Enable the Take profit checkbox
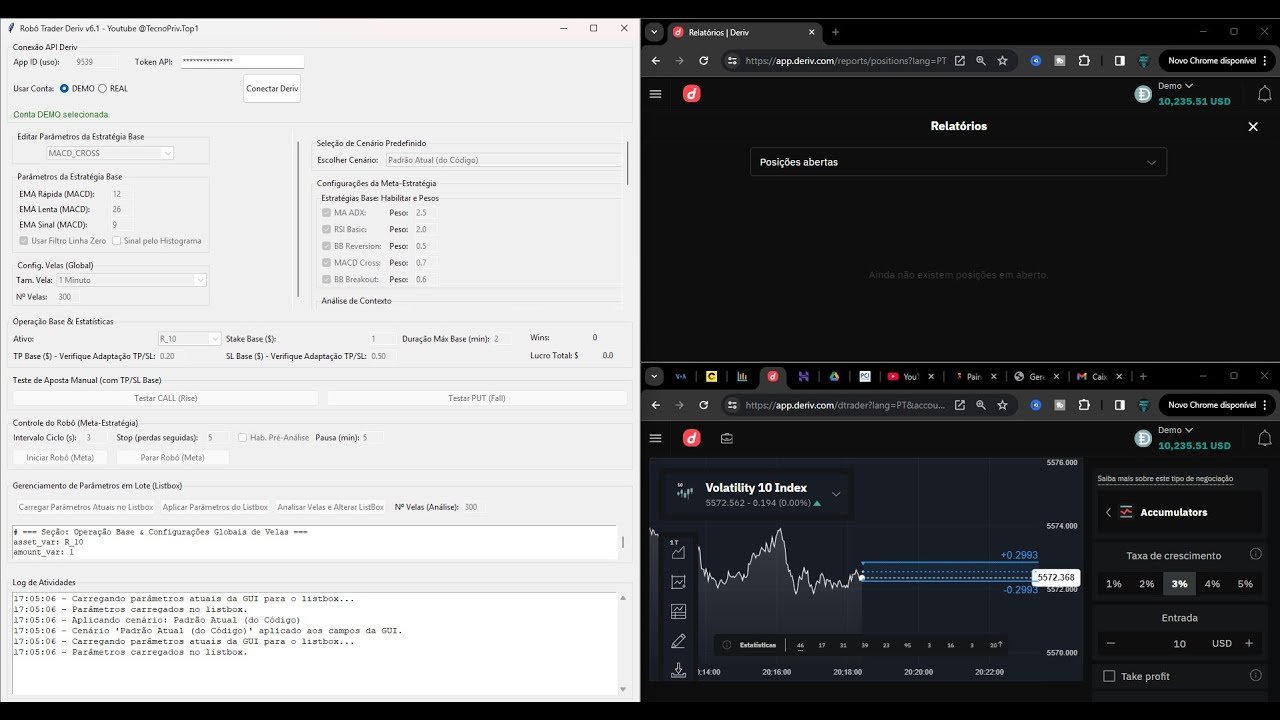Screen dimensions: 1280x720 click(x=1108, y=676)
